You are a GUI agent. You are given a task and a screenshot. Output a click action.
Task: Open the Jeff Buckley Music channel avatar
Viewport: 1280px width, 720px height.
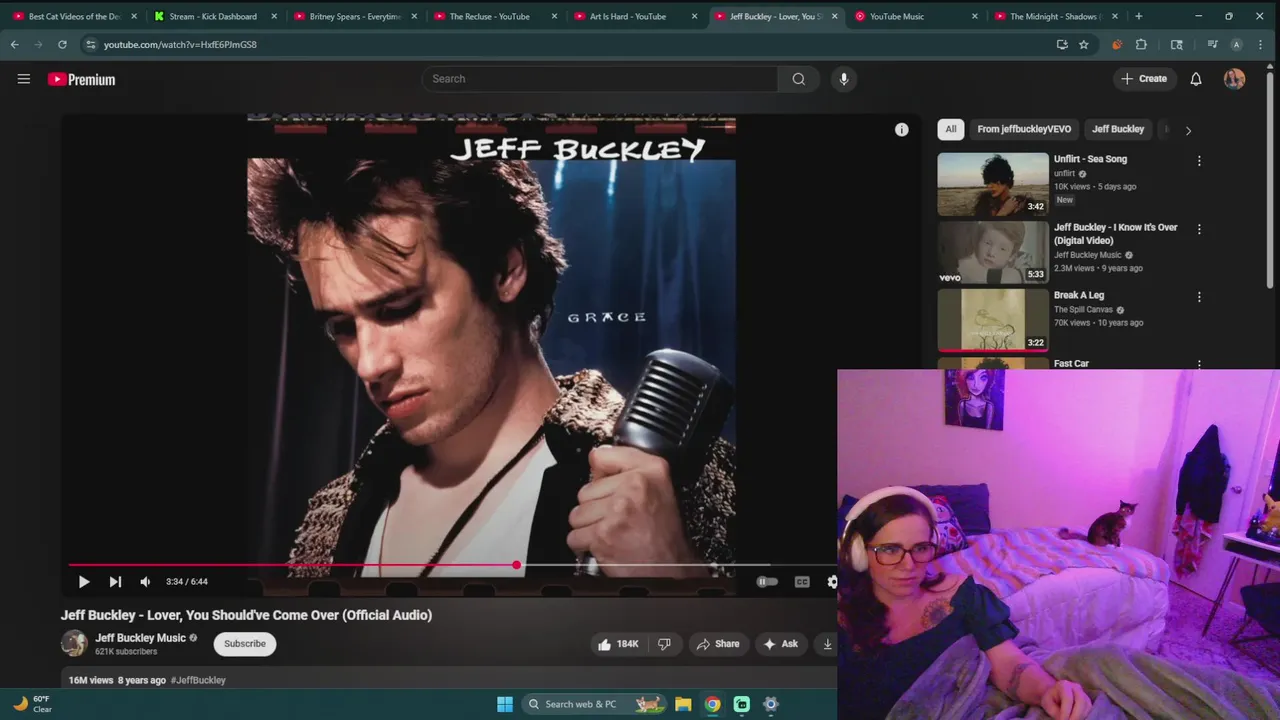click(74, 643)
